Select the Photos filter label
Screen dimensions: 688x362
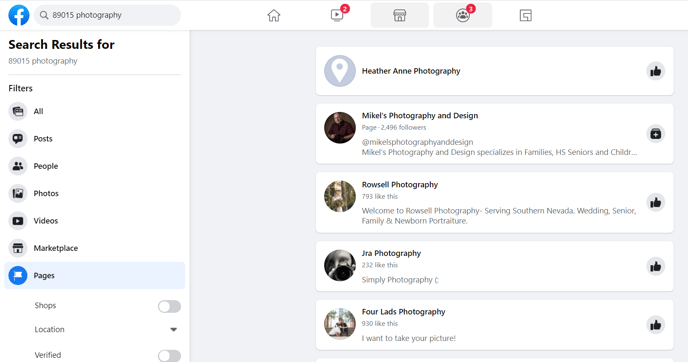click(46, 194)
